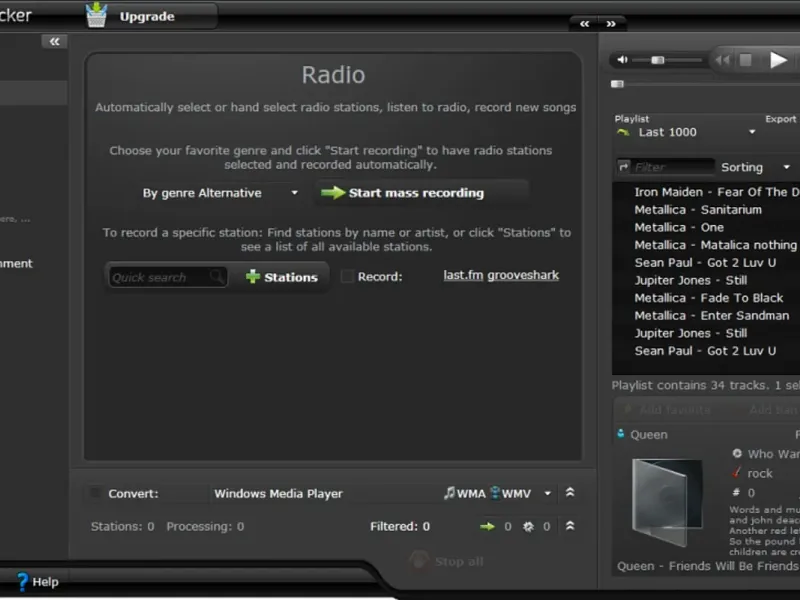The image size is (800, 600).
Task: Open the Last 1000 playlist dropdown
Action: [752, 132]
